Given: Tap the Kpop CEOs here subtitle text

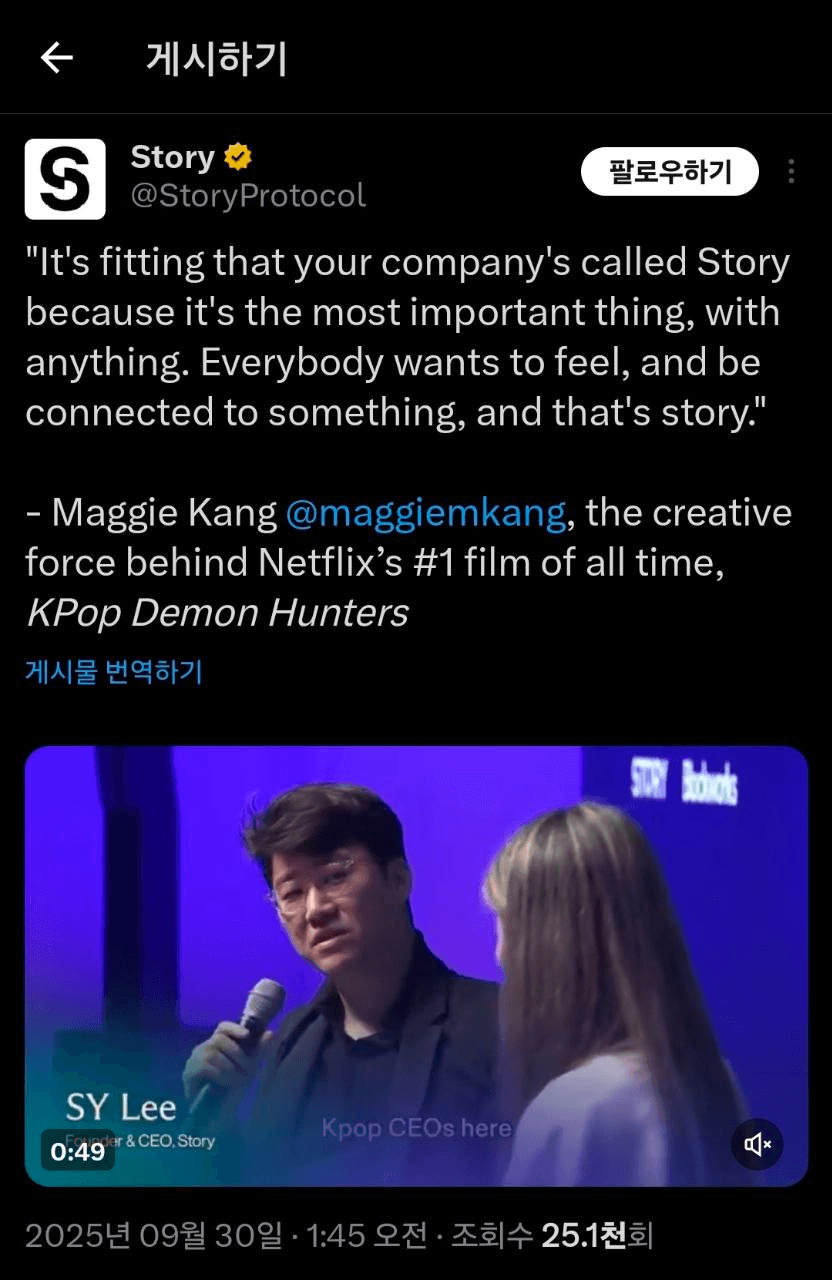Looking at the screenshot, I should [416, 1128].
